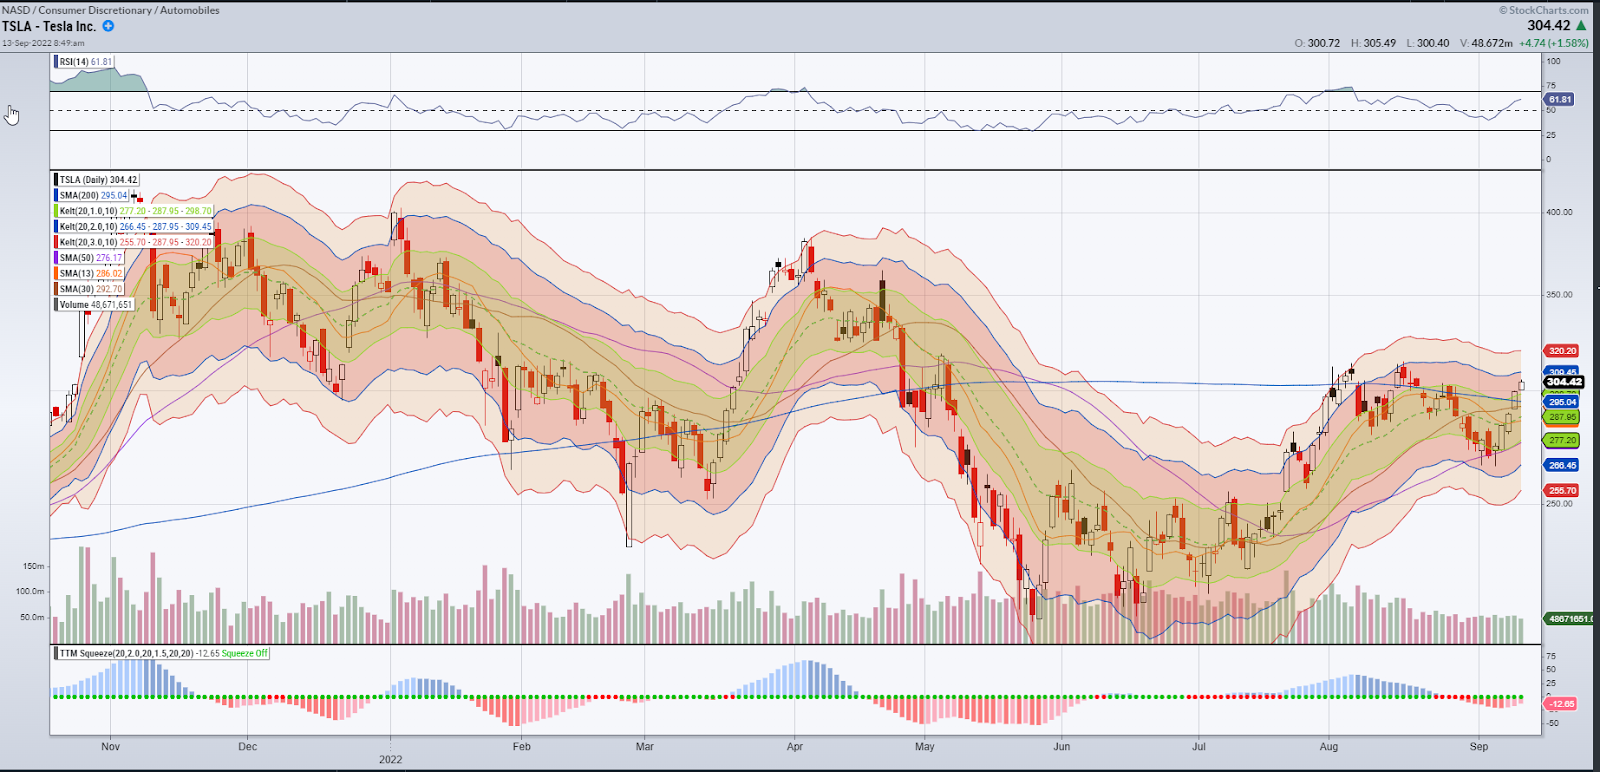Click the +4.74 (+1.58%) change text
This screenshot has width=1600, height=772.
click(1553, 43)
